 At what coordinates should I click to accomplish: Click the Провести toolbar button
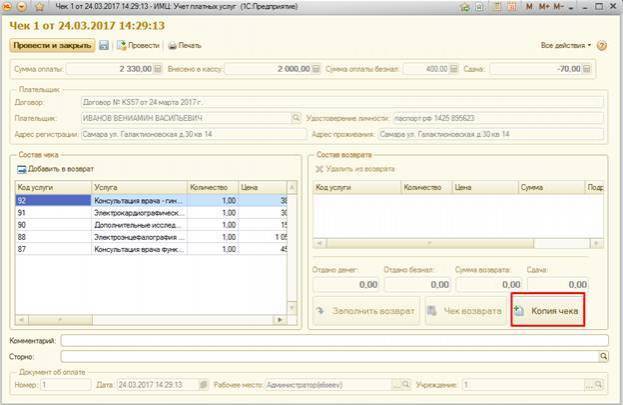coord(138,46)
